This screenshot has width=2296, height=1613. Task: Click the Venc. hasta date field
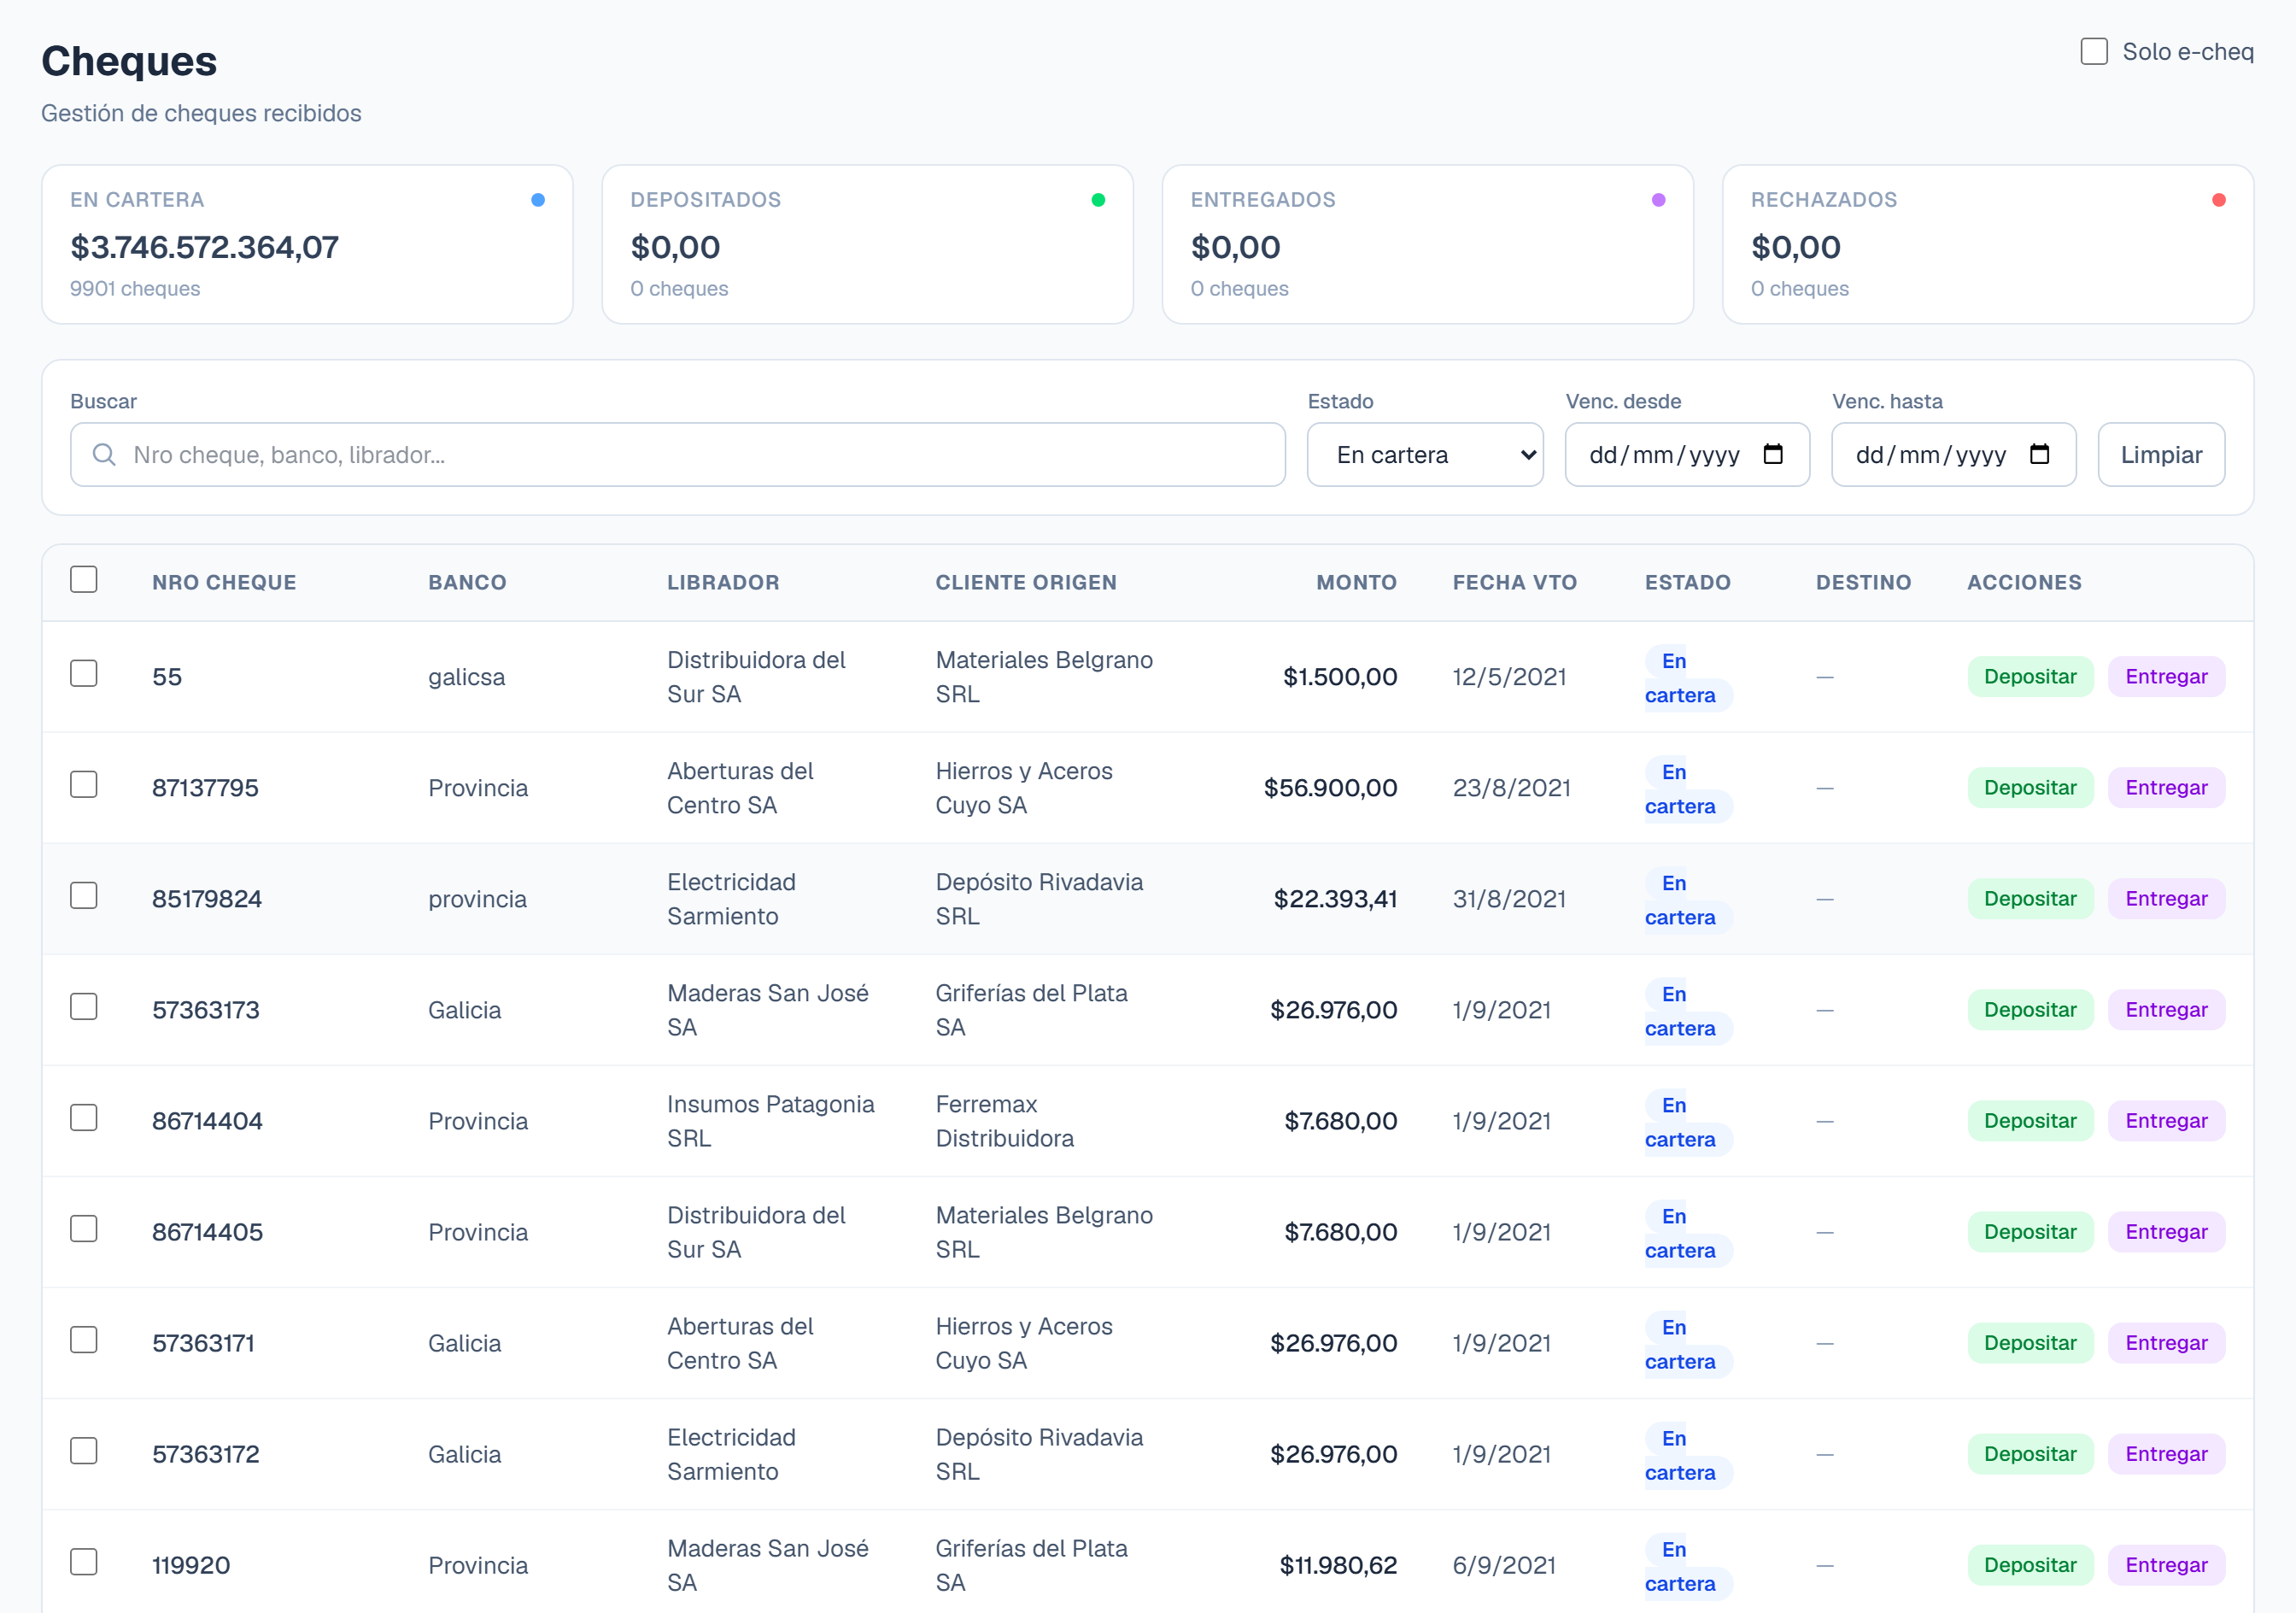1953,455
